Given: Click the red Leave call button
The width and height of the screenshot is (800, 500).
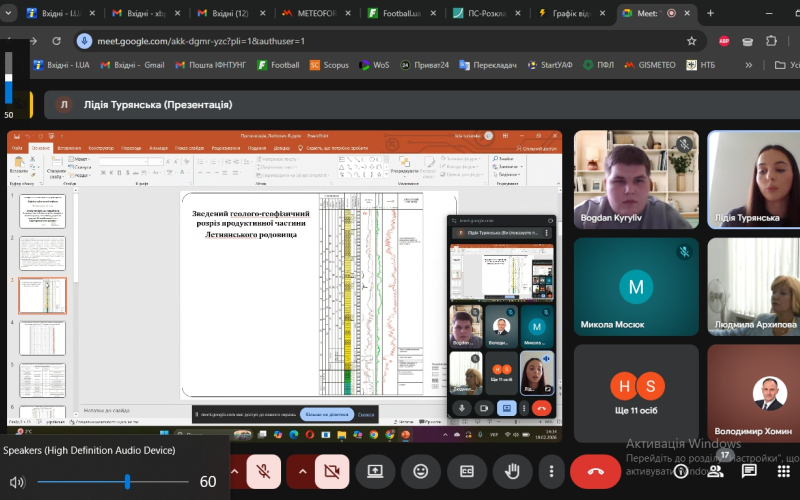Looking at the screenshot, I should click(596, 471).
